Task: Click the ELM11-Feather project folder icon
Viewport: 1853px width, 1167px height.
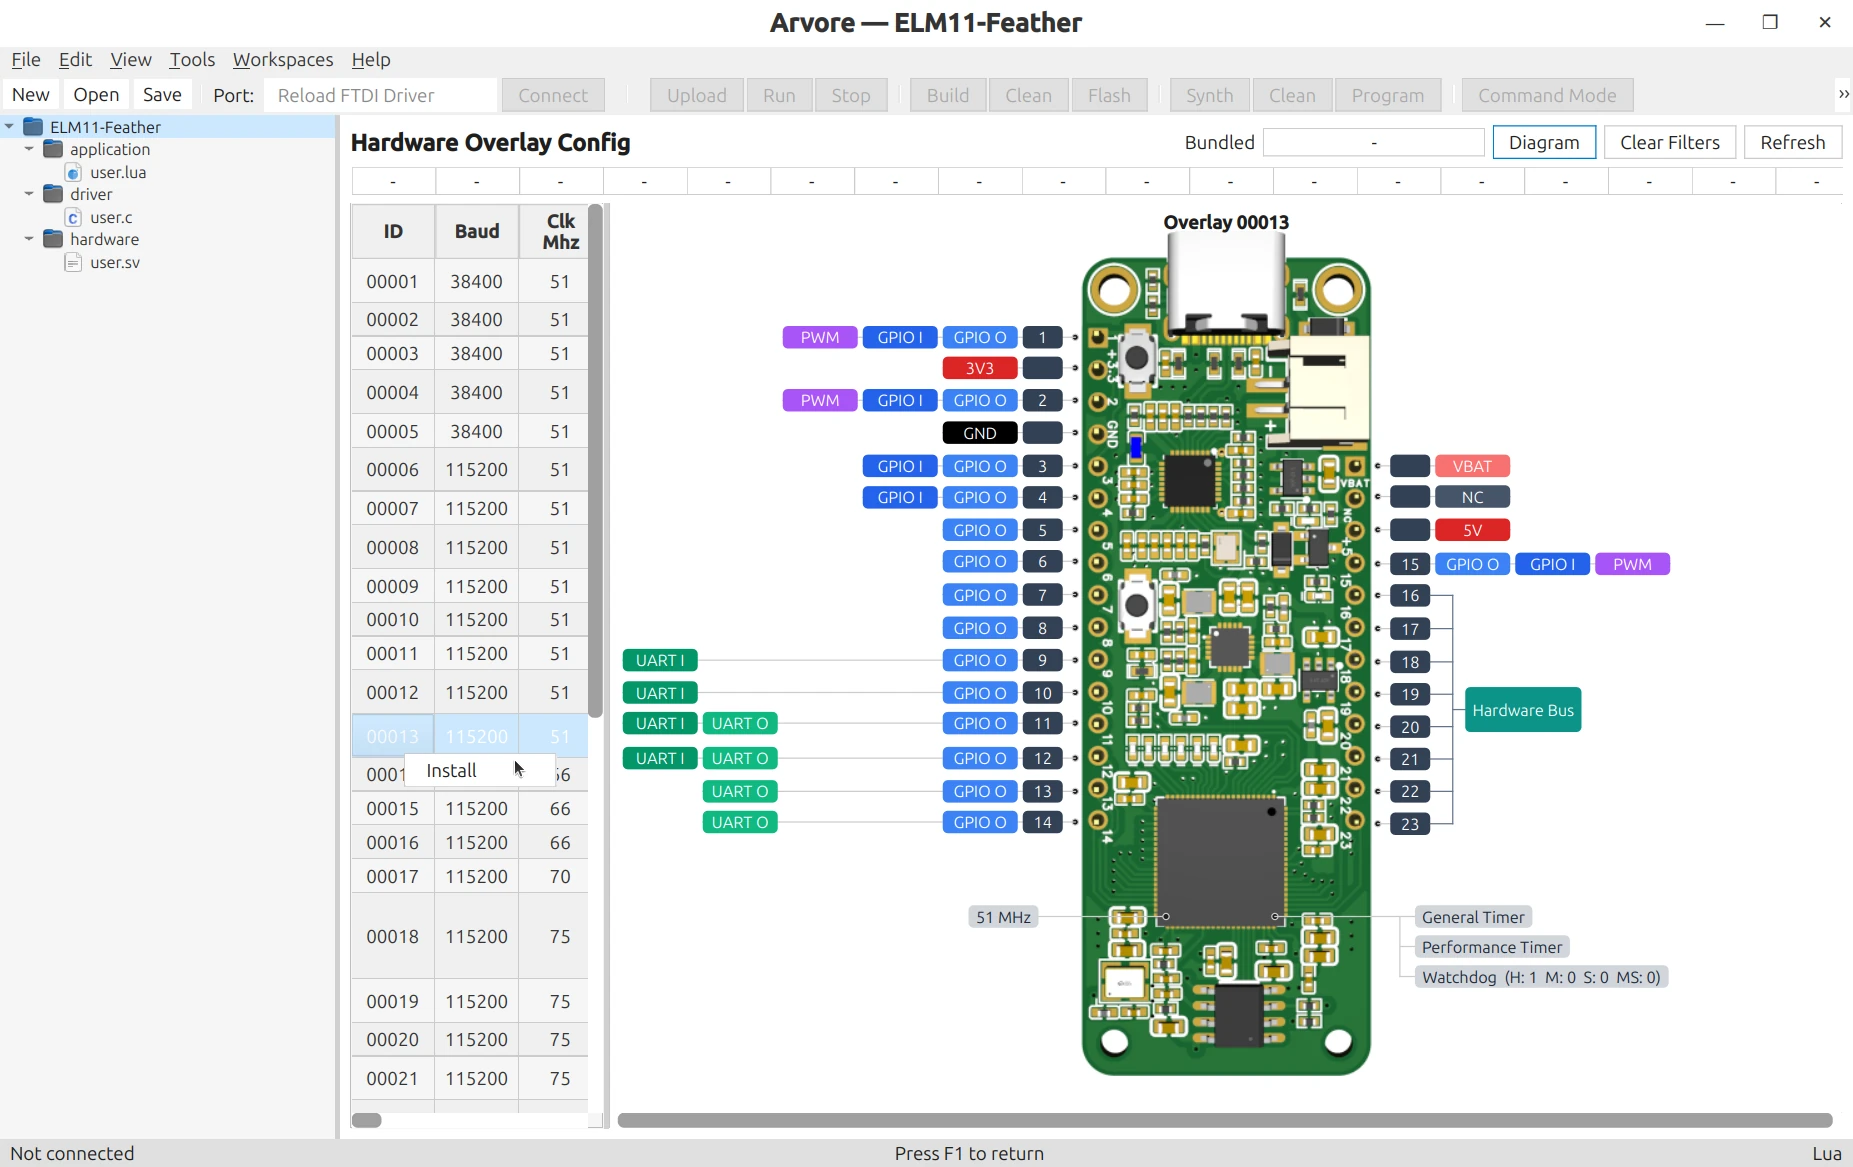Action: pyautogui.click(x=33, y=127)
